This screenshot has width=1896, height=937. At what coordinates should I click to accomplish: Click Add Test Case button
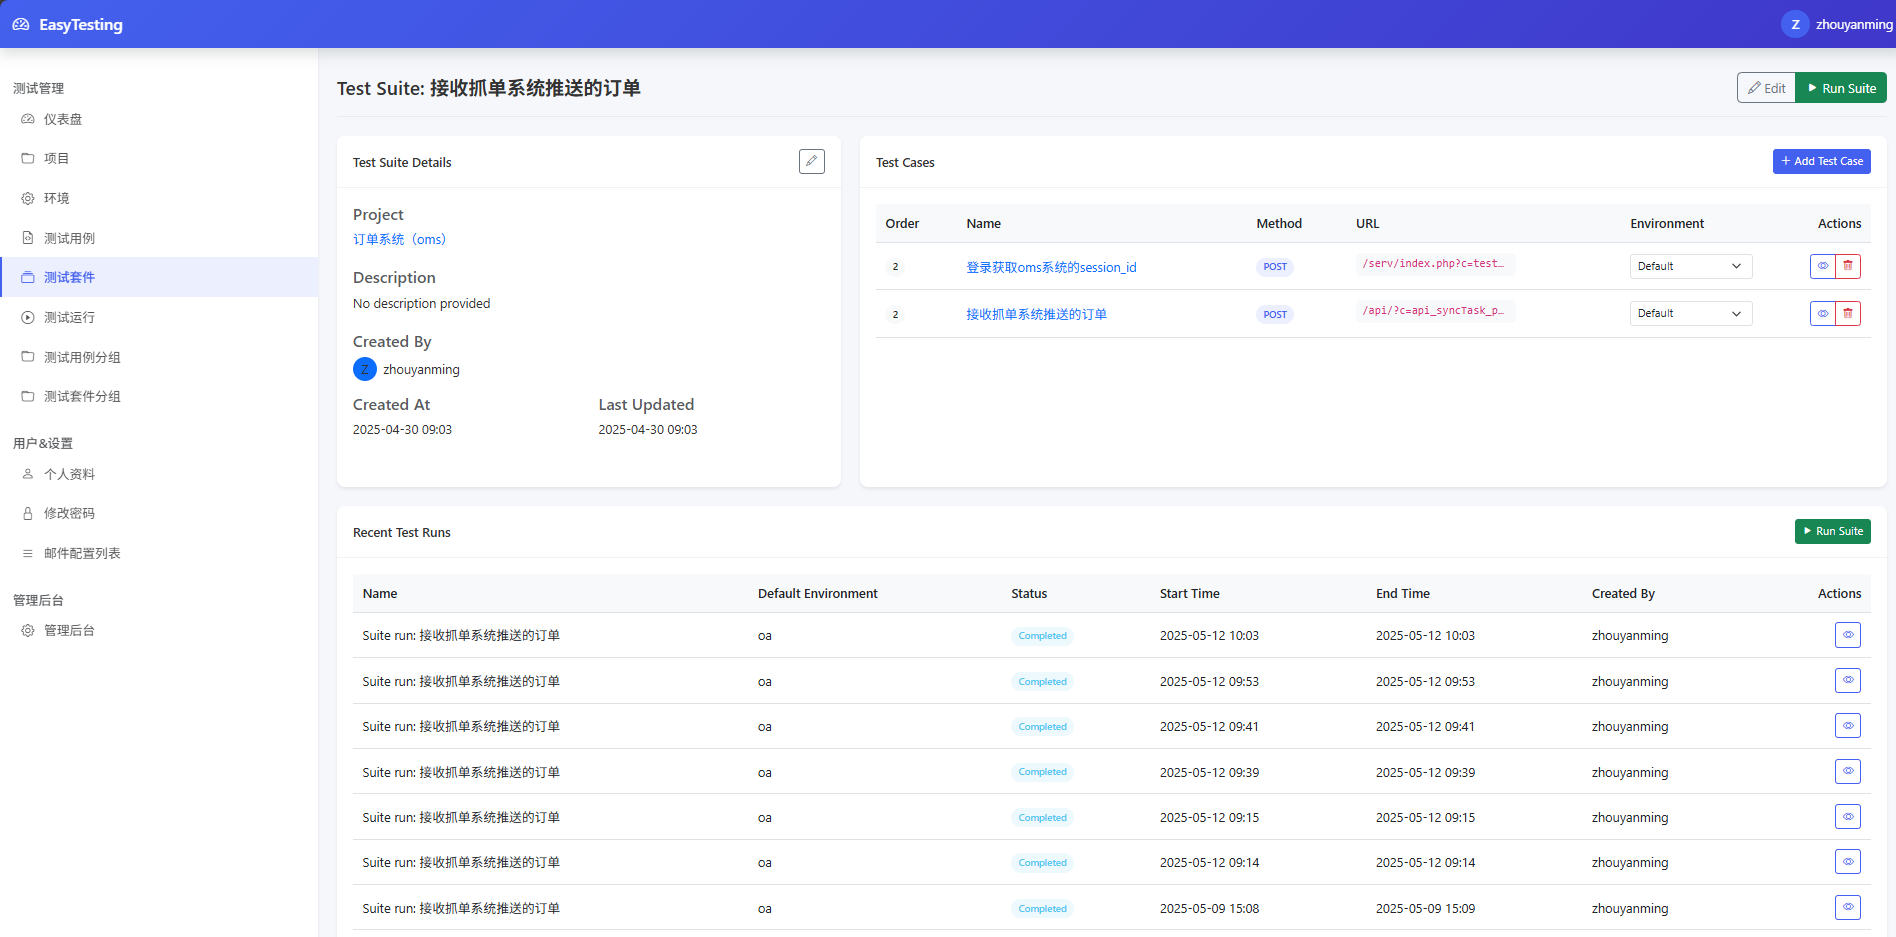point(1821,161)
